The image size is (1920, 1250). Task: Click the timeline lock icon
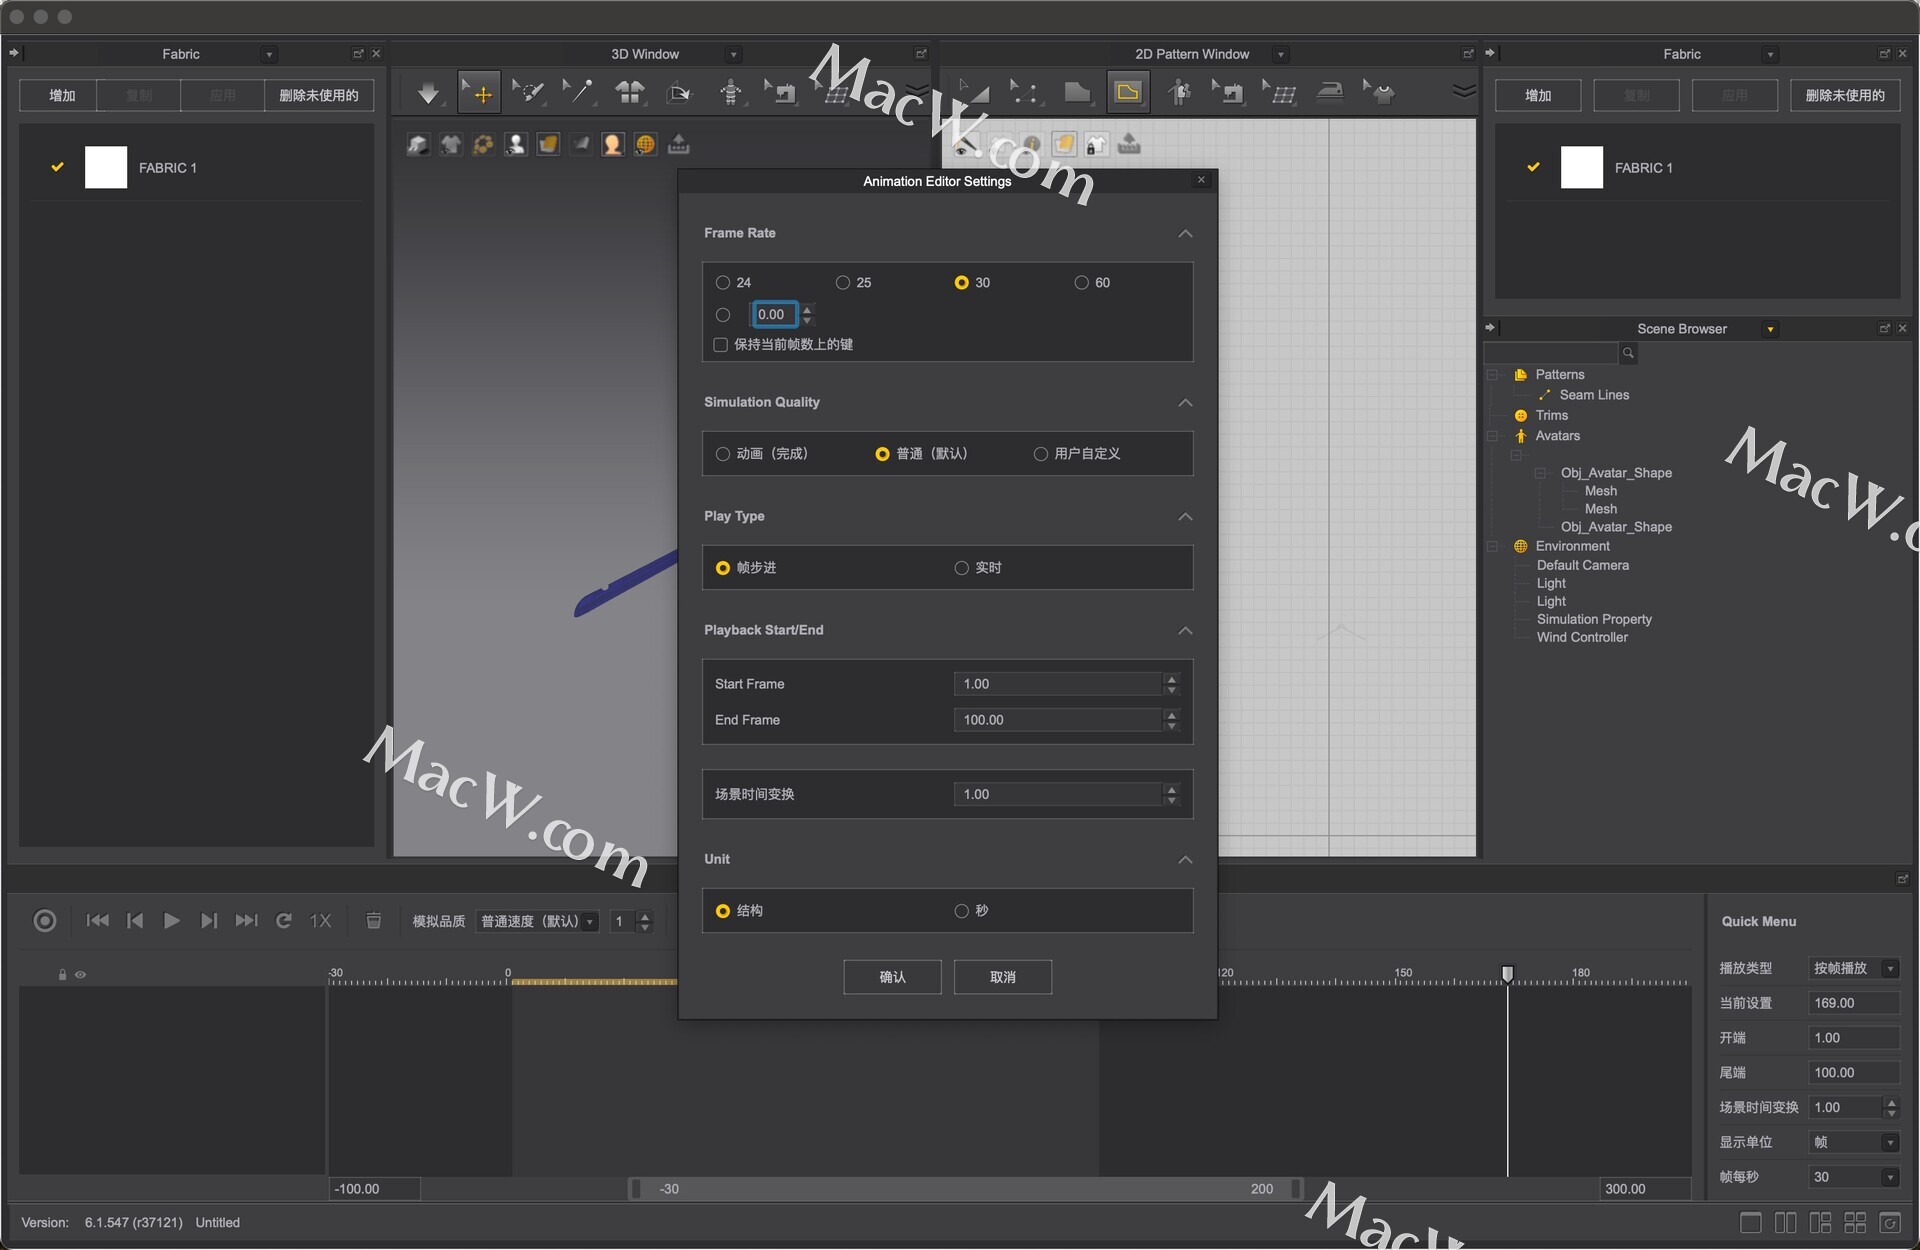[62, 975]
